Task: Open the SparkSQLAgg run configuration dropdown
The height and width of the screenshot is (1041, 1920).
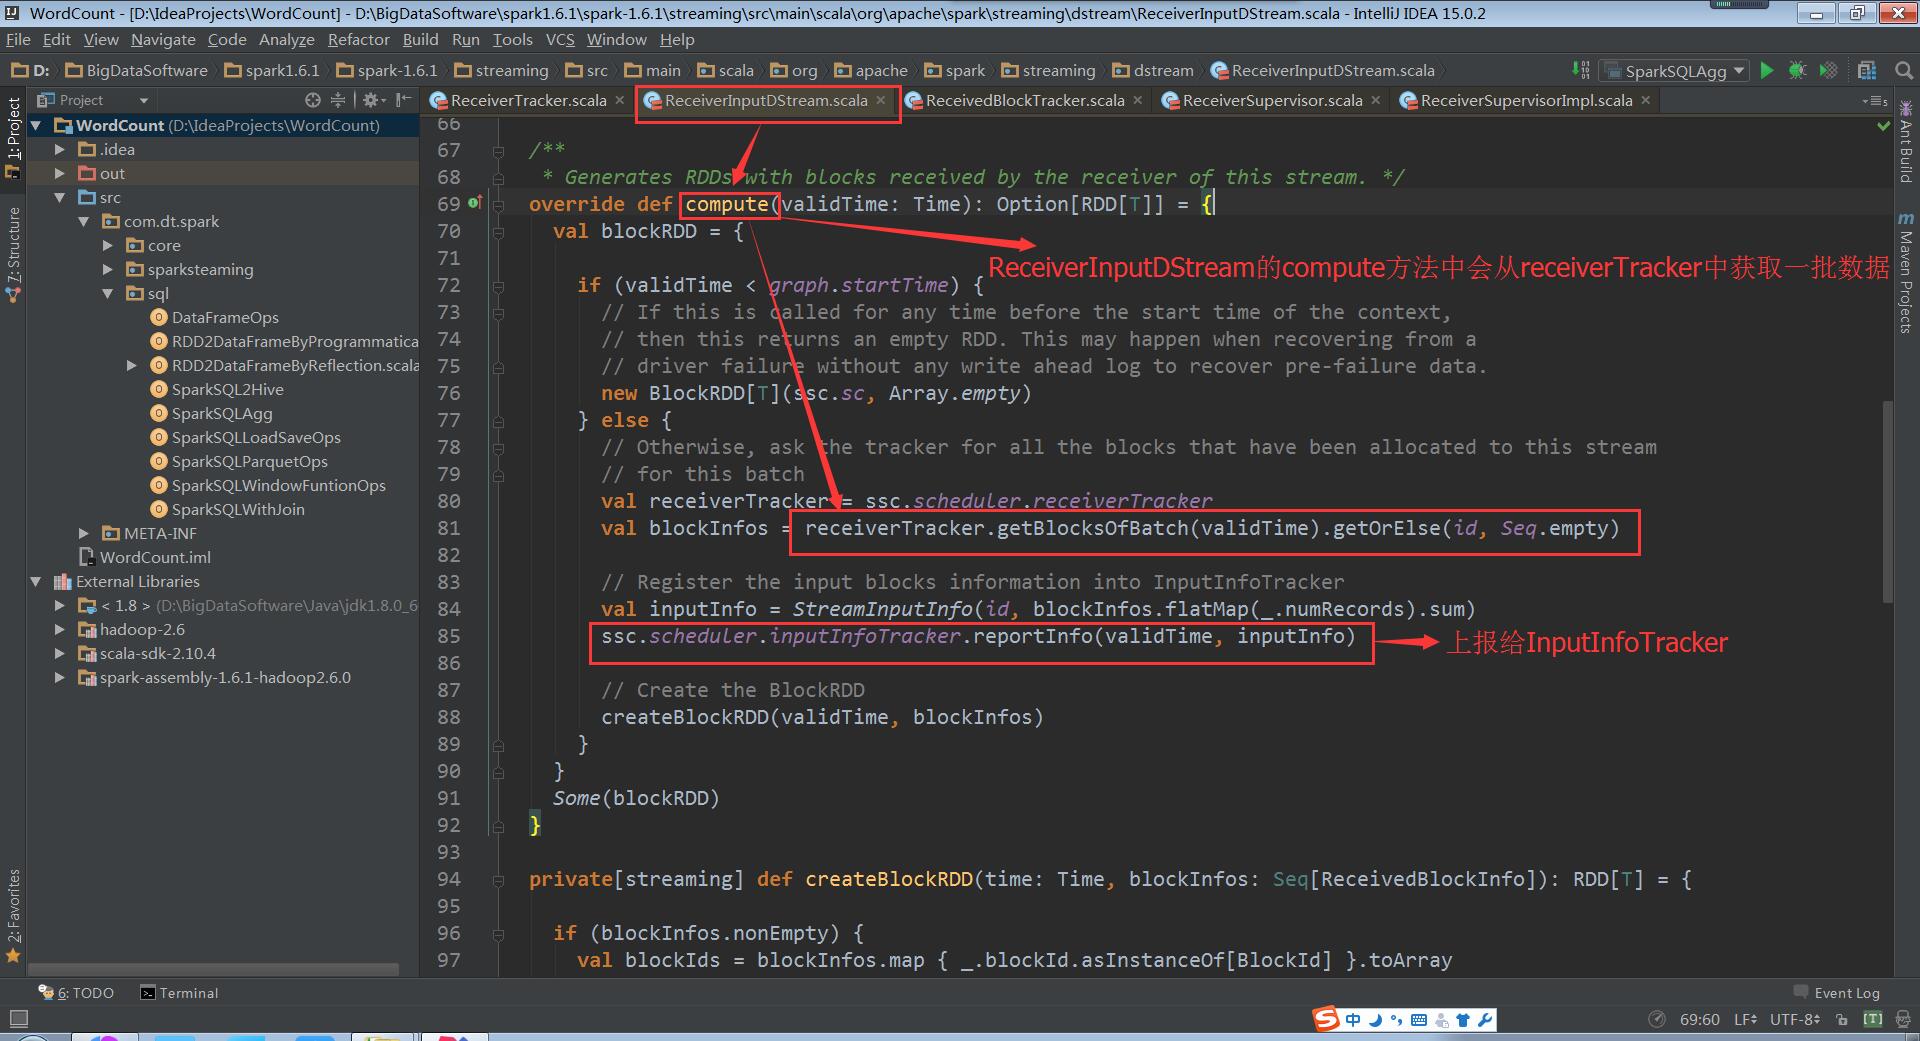Action: (1673, 71)
